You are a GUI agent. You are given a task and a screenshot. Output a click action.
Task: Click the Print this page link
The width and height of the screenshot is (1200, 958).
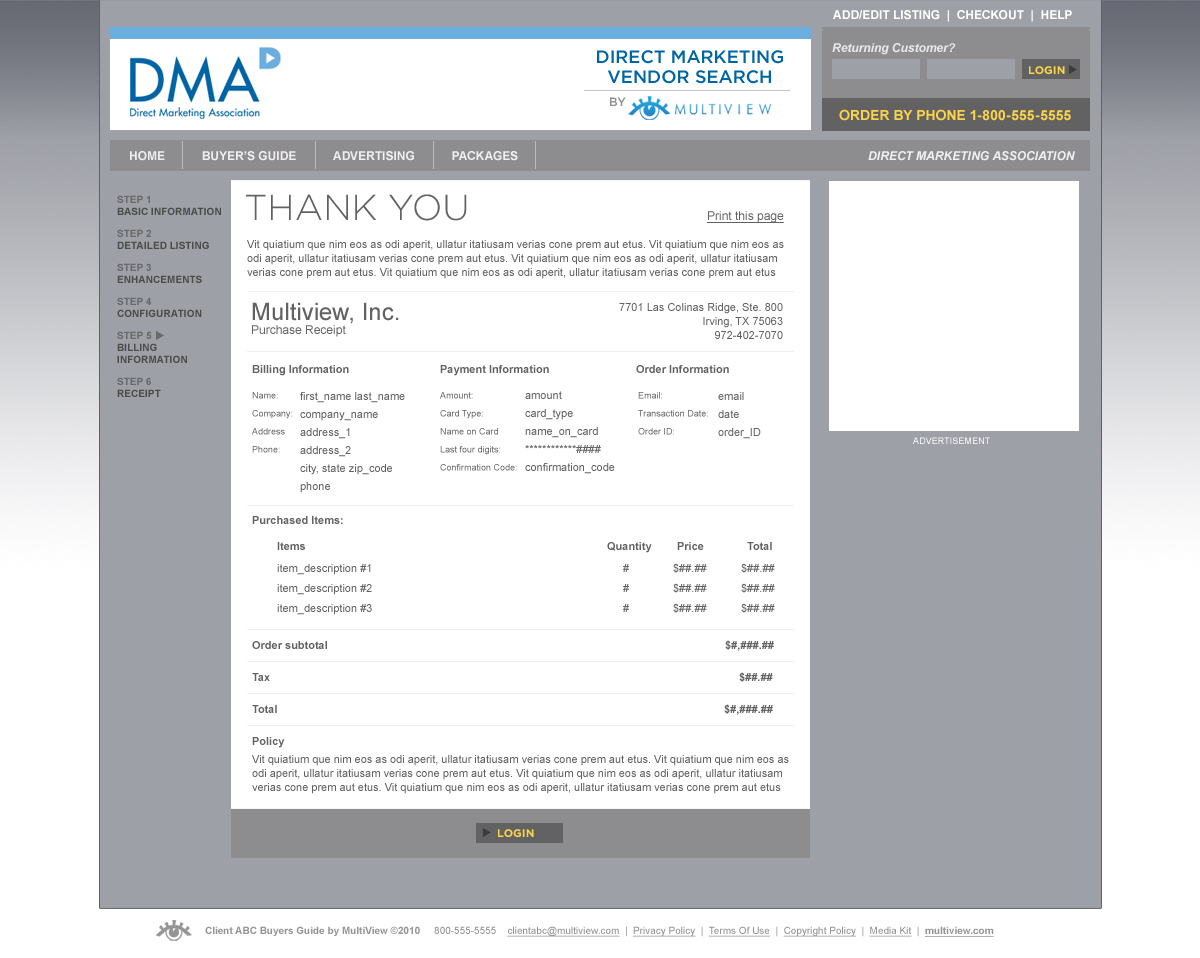point(745,217)
